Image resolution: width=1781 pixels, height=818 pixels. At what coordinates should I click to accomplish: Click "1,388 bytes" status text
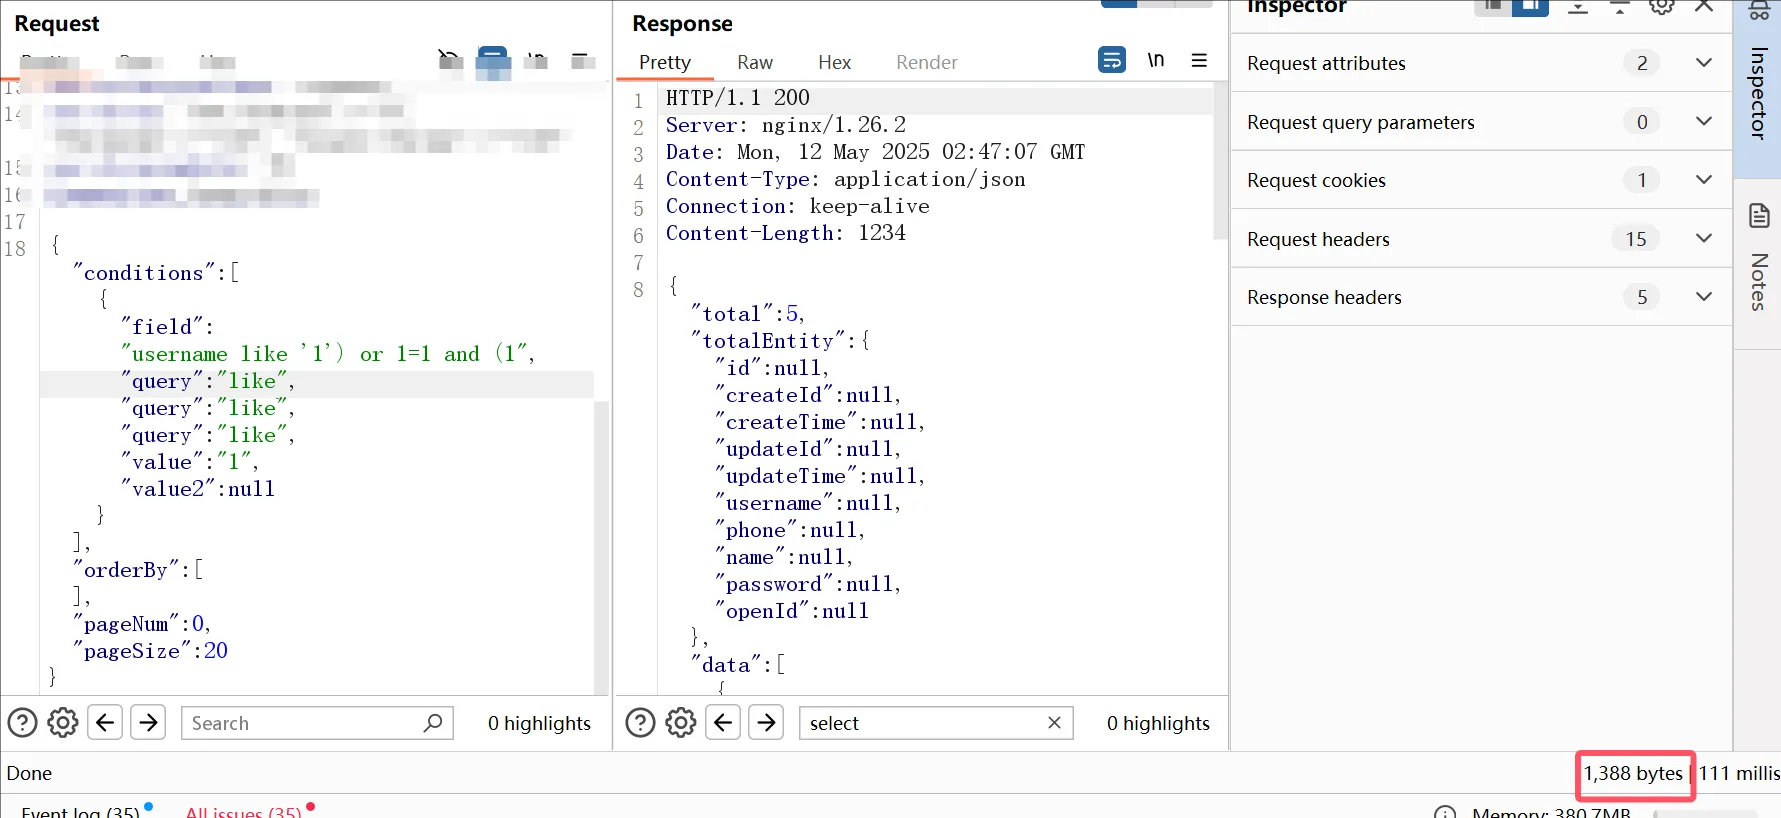click(x=1633, y=773)
